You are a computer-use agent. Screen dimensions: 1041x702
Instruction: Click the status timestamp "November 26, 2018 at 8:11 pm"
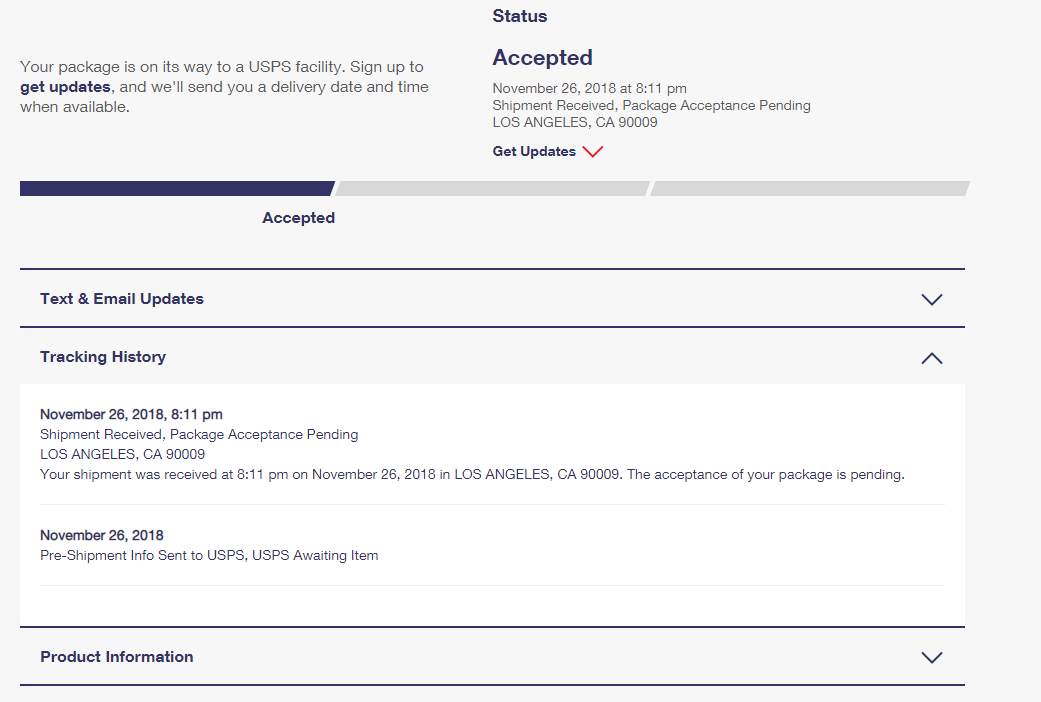pyautogui.click(x=590, y=88)
